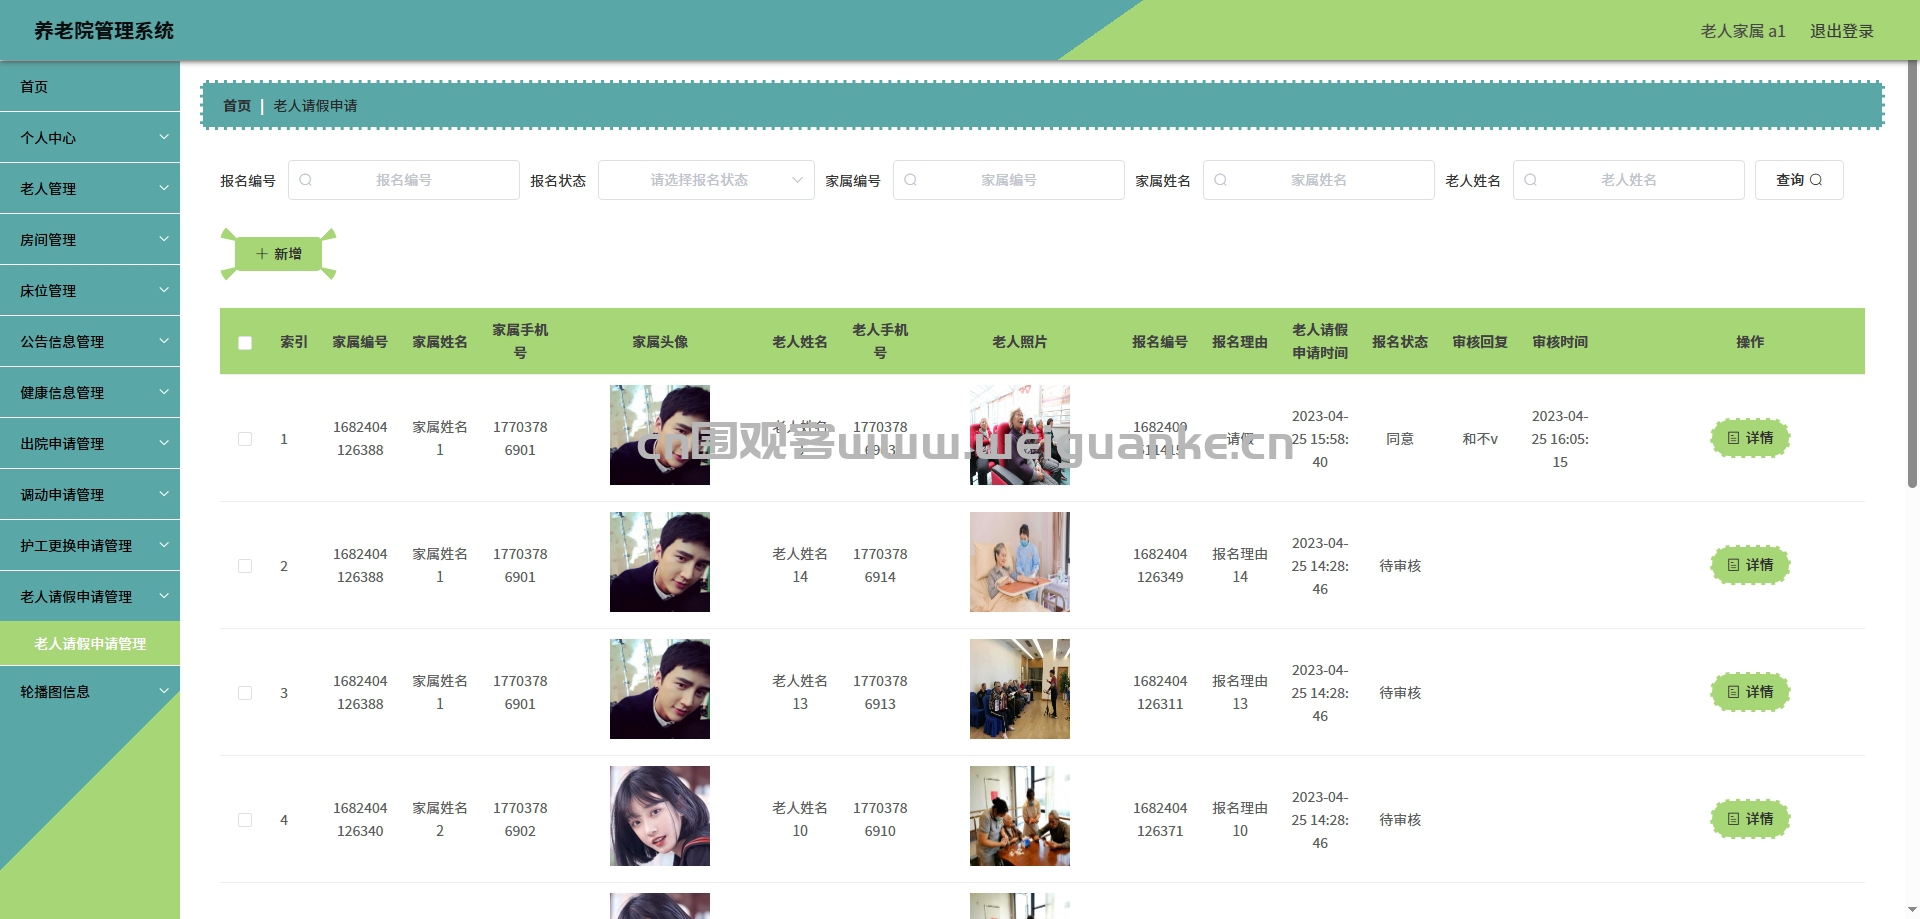
Task: Expand the 公告信息管理 sidebar menu
Action: (90, 342)
